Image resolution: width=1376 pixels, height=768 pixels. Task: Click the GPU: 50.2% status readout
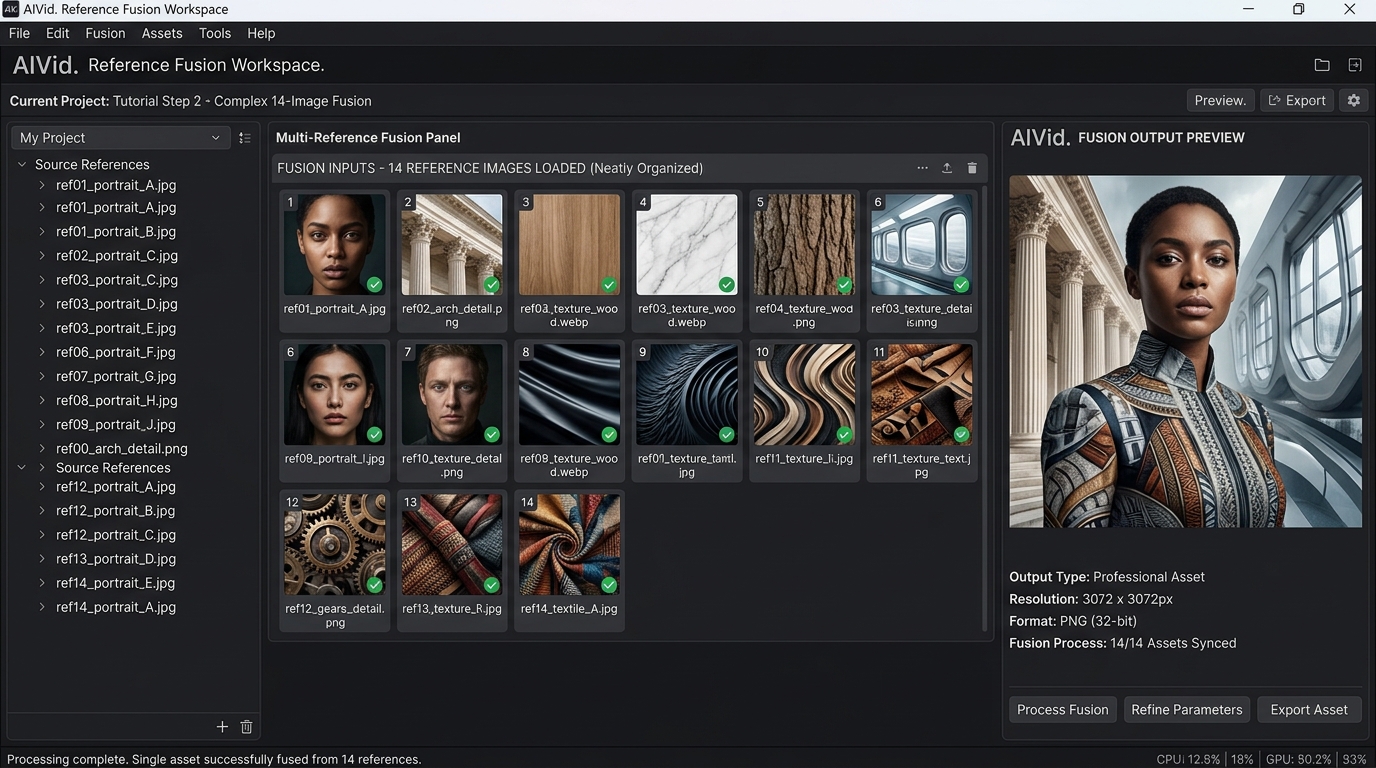pyautogui.click(x=1298, y=759)
